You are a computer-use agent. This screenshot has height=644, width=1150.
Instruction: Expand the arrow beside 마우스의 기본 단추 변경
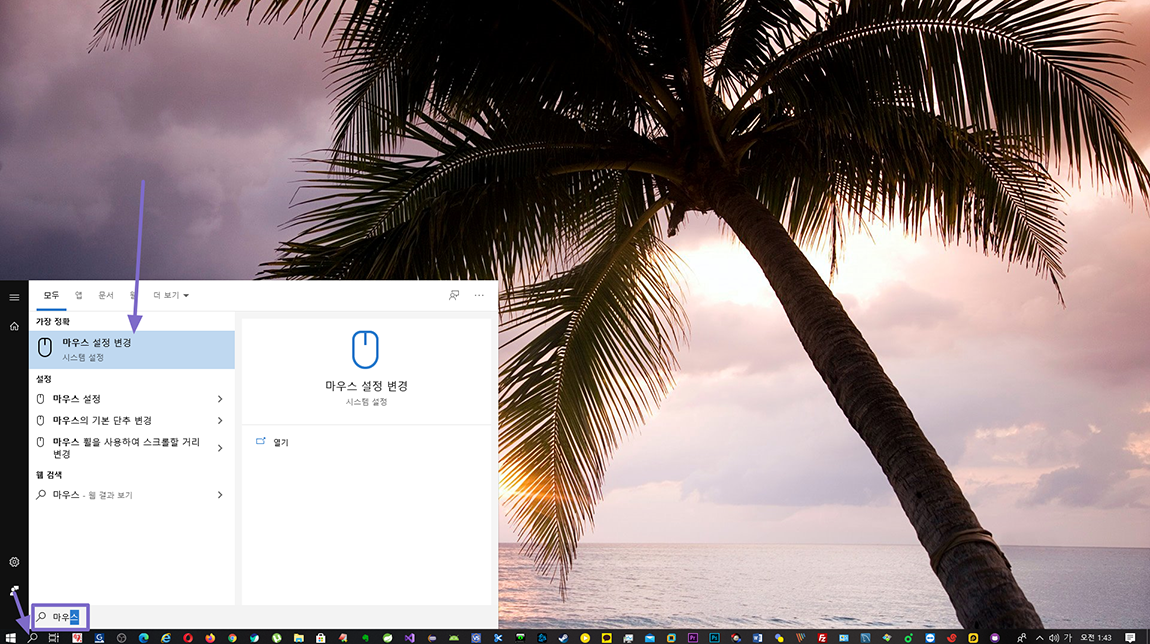[x=220, y=420]
